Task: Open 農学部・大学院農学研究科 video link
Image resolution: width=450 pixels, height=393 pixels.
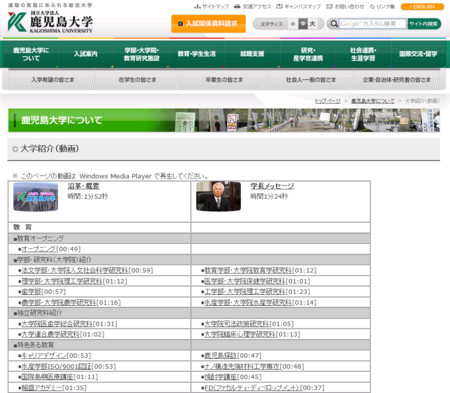Action: tap(59, 303)
